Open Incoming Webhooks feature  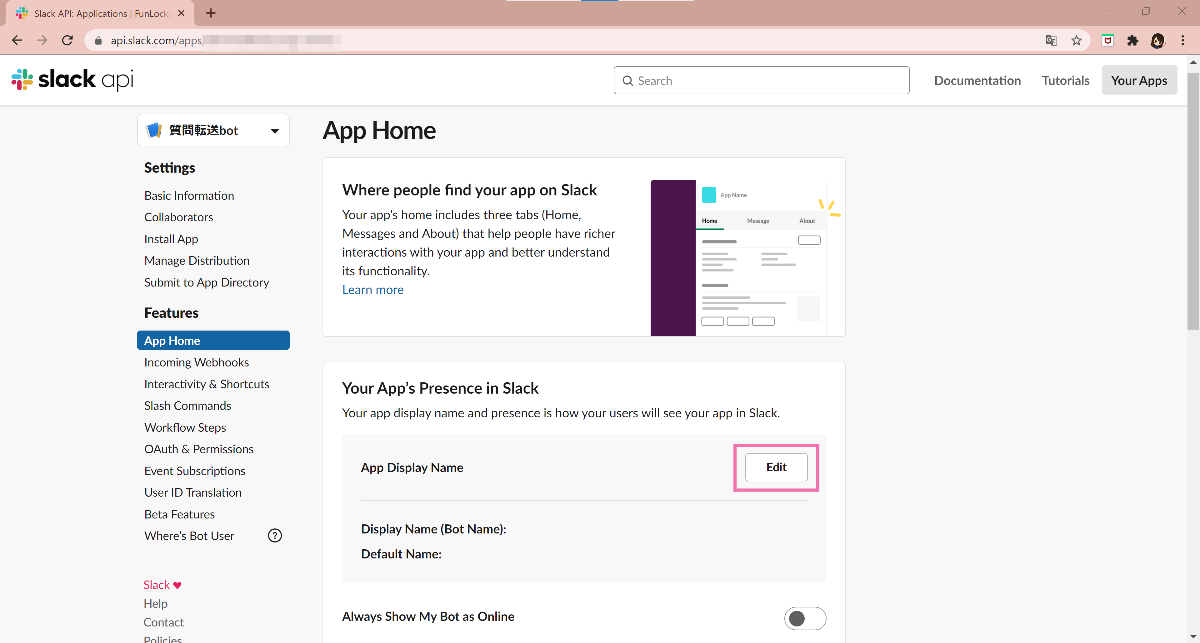[x=196, y=363]
